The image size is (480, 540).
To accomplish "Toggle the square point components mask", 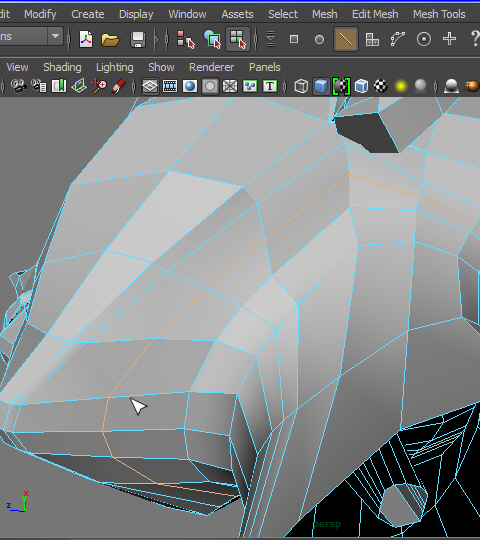I will click(294, 39).
